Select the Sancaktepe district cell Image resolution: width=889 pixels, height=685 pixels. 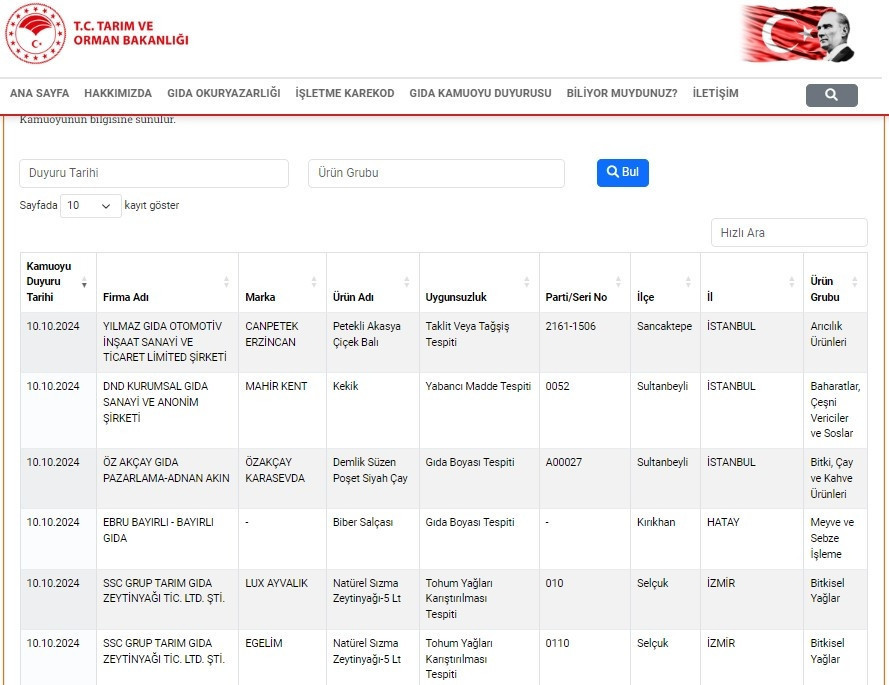point(665,342)
